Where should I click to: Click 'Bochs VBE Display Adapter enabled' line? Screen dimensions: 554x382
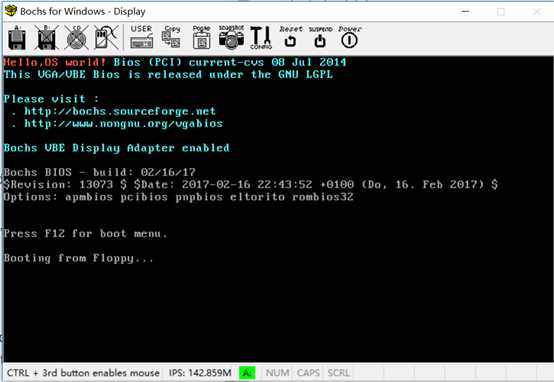pos(117,148)
